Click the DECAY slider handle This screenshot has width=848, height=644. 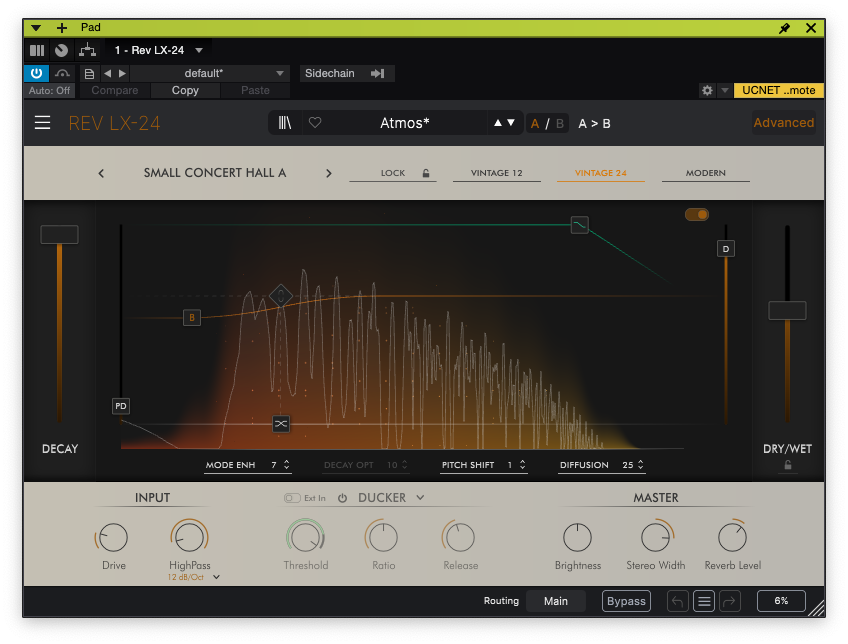(59, 235)
